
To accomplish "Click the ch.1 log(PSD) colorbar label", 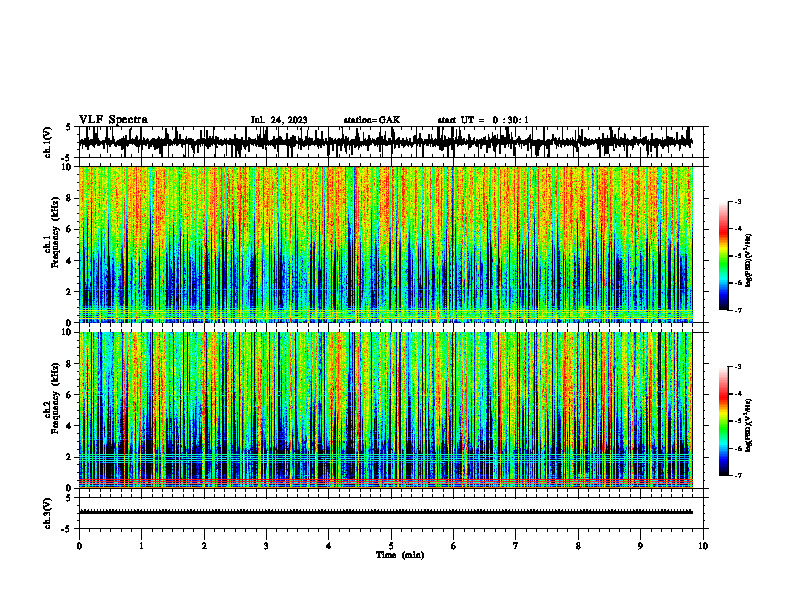I will pyautogui.click(x=748, y=261).
